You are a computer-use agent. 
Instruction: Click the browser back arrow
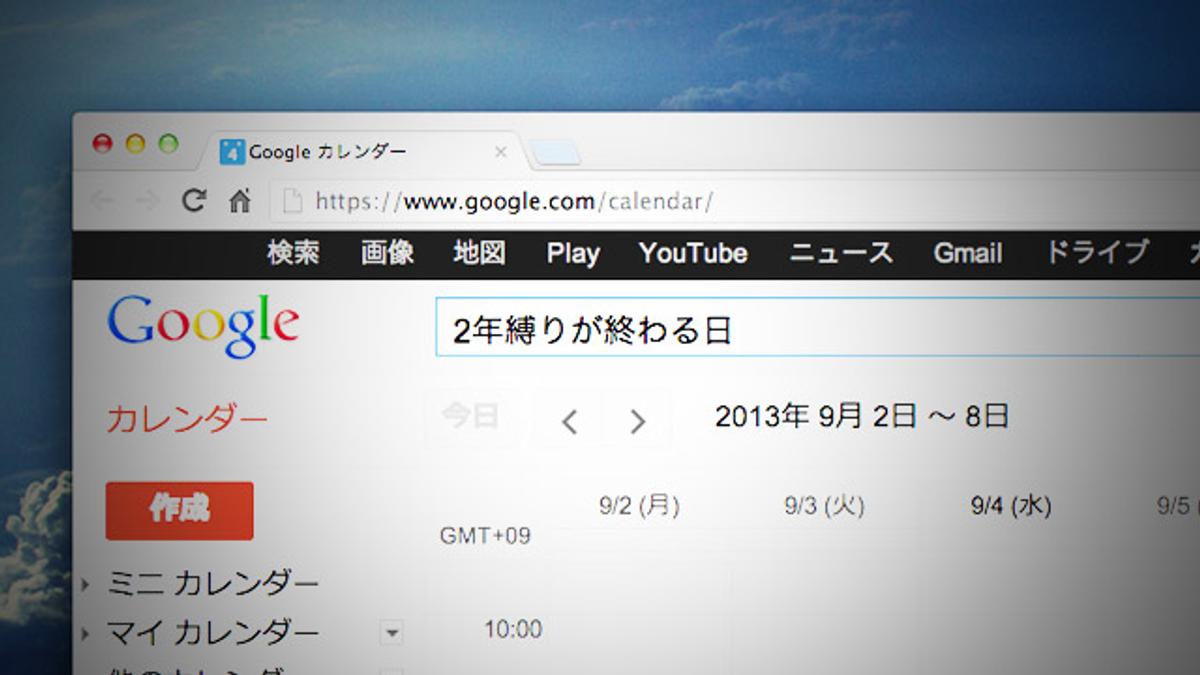coord(102,201)
